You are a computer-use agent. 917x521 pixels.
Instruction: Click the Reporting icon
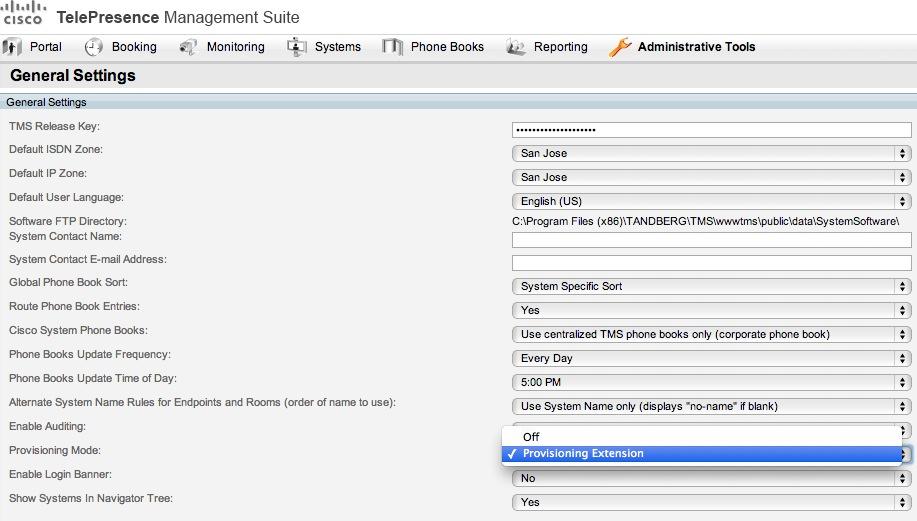tap(515, 47)
